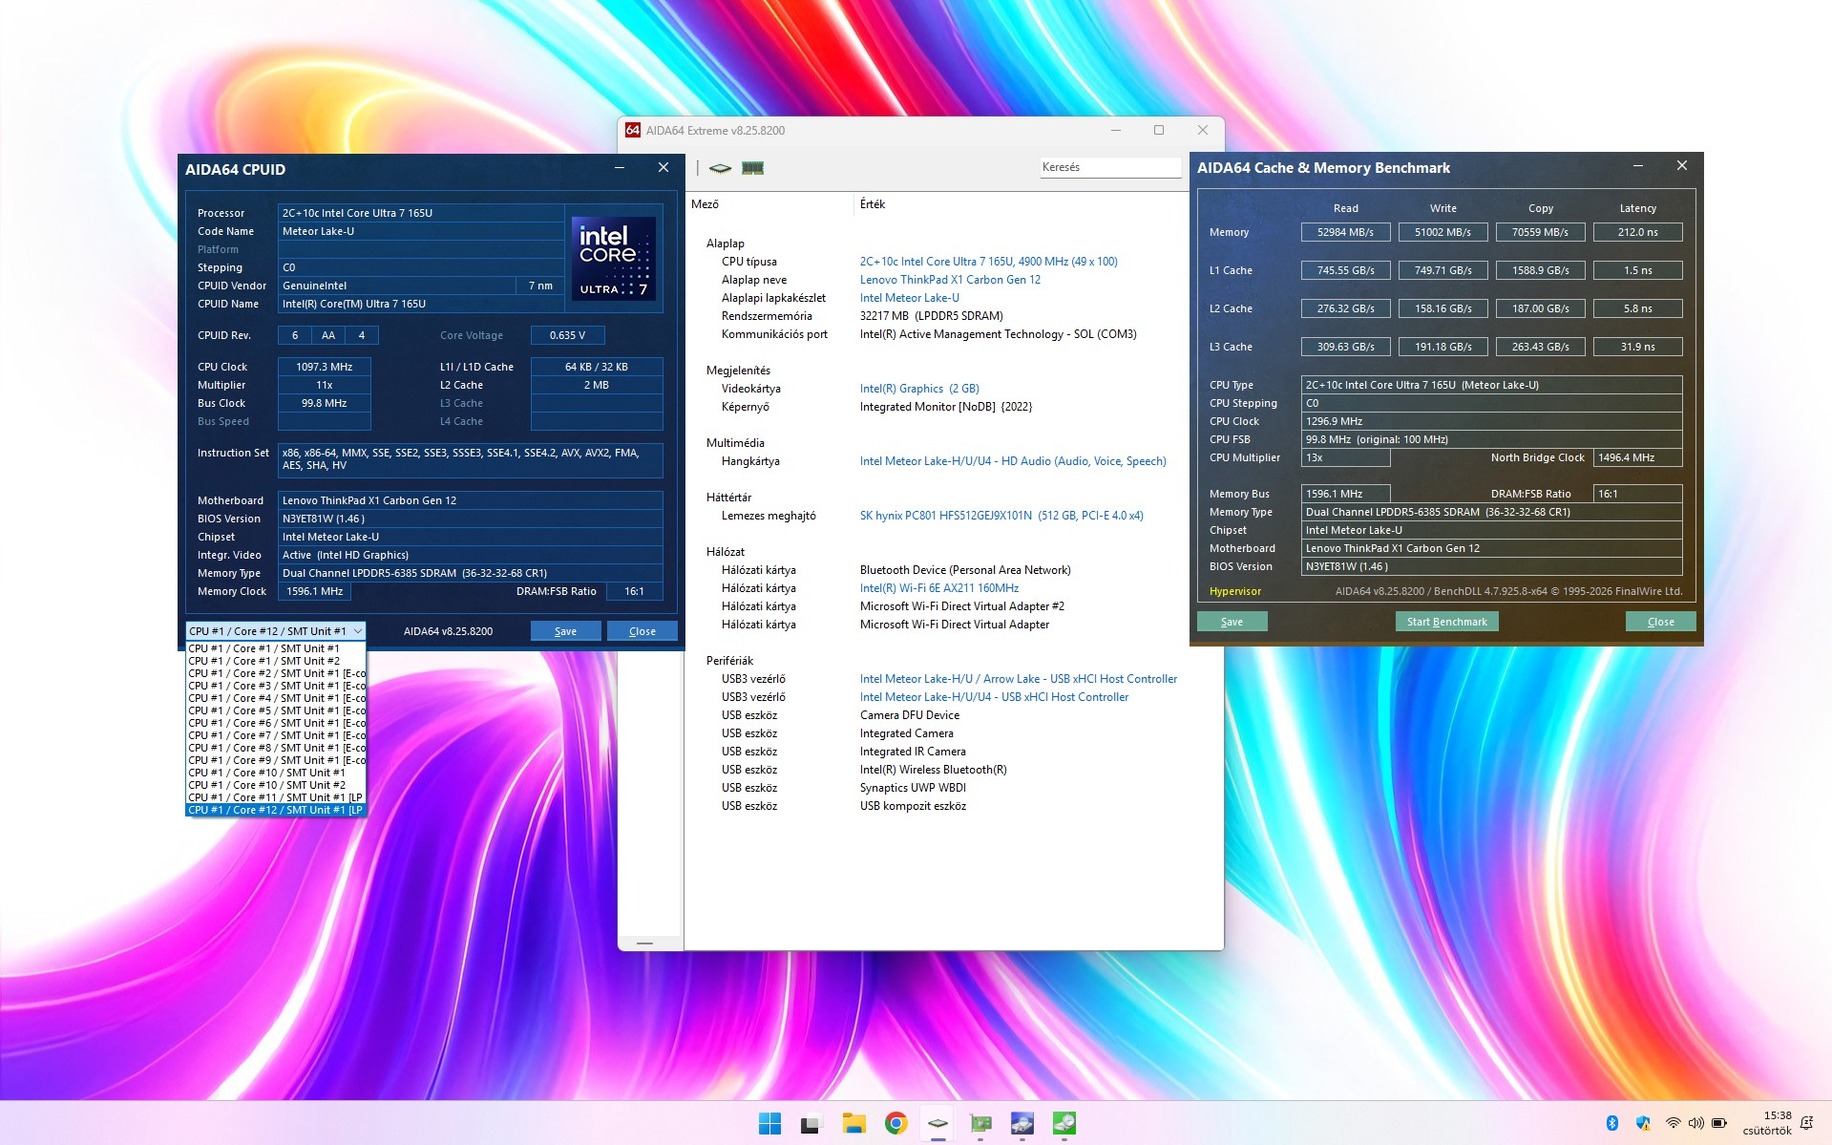1832x1145 pixels.
Task: Click the blue drive with magnifier taskbar icon
Action: point(1022,1123)
